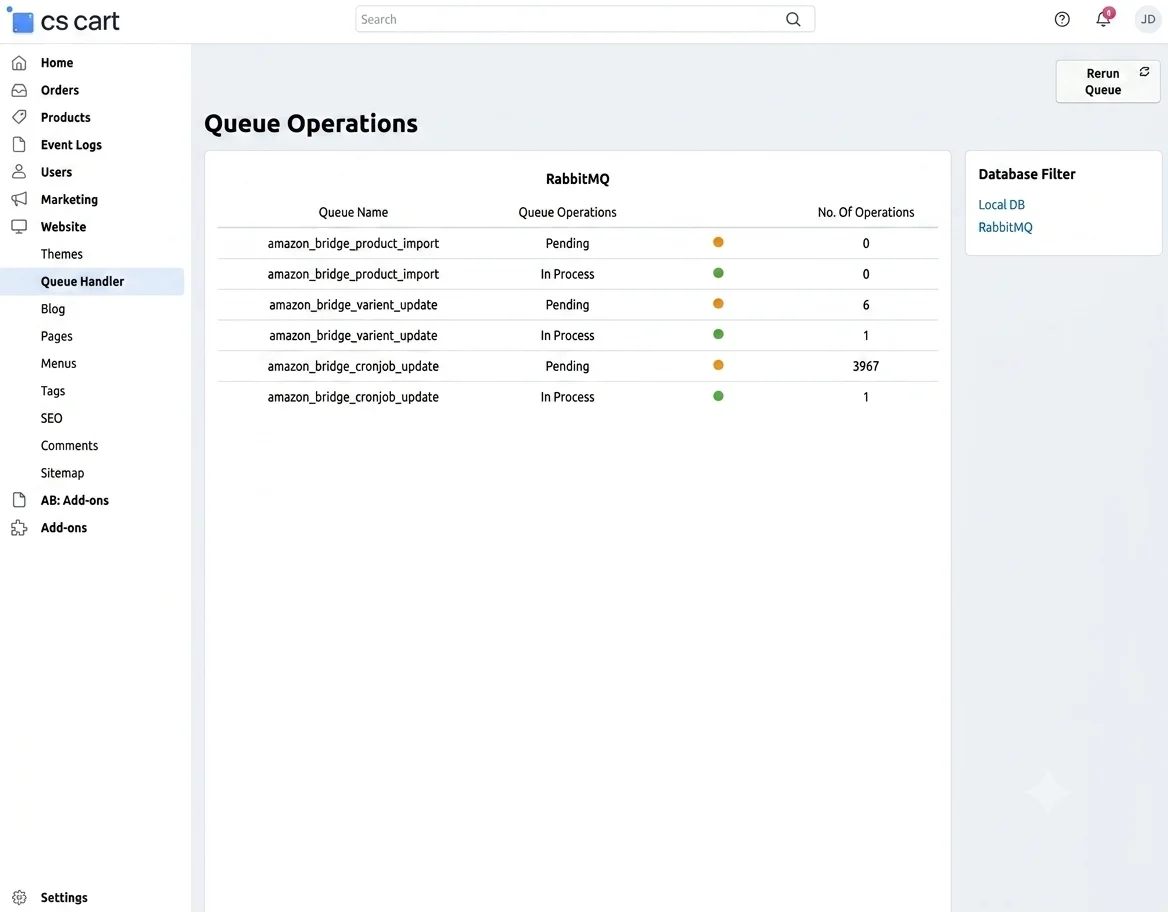The height and width of the screenshot is (912, 1168).
Task: Expand AB: Add-ons menu section
Action: tap(74, 500)
